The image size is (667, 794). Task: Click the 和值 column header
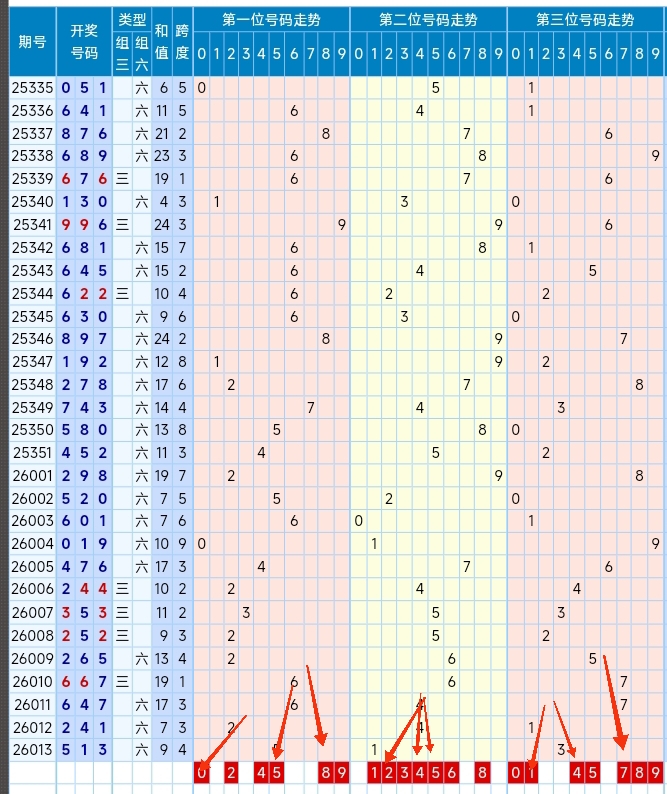(162, 42)
